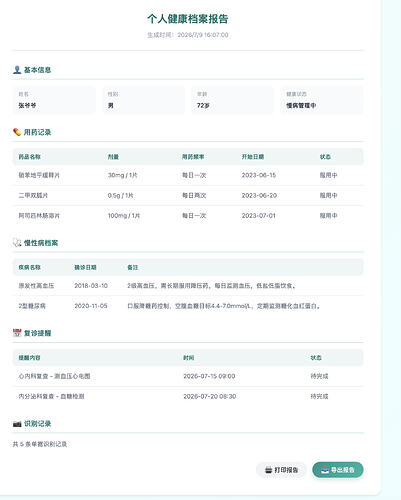Click the health status card 慢病管理中

[322, 100]
